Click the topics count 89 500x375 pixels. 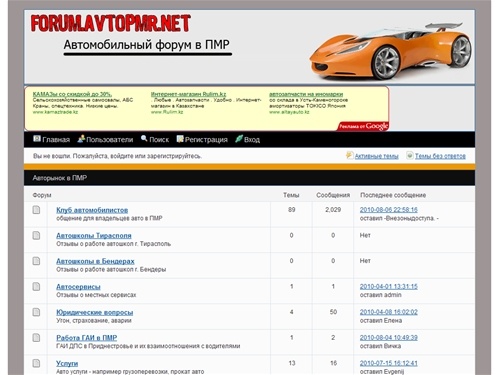click(292, 210)
